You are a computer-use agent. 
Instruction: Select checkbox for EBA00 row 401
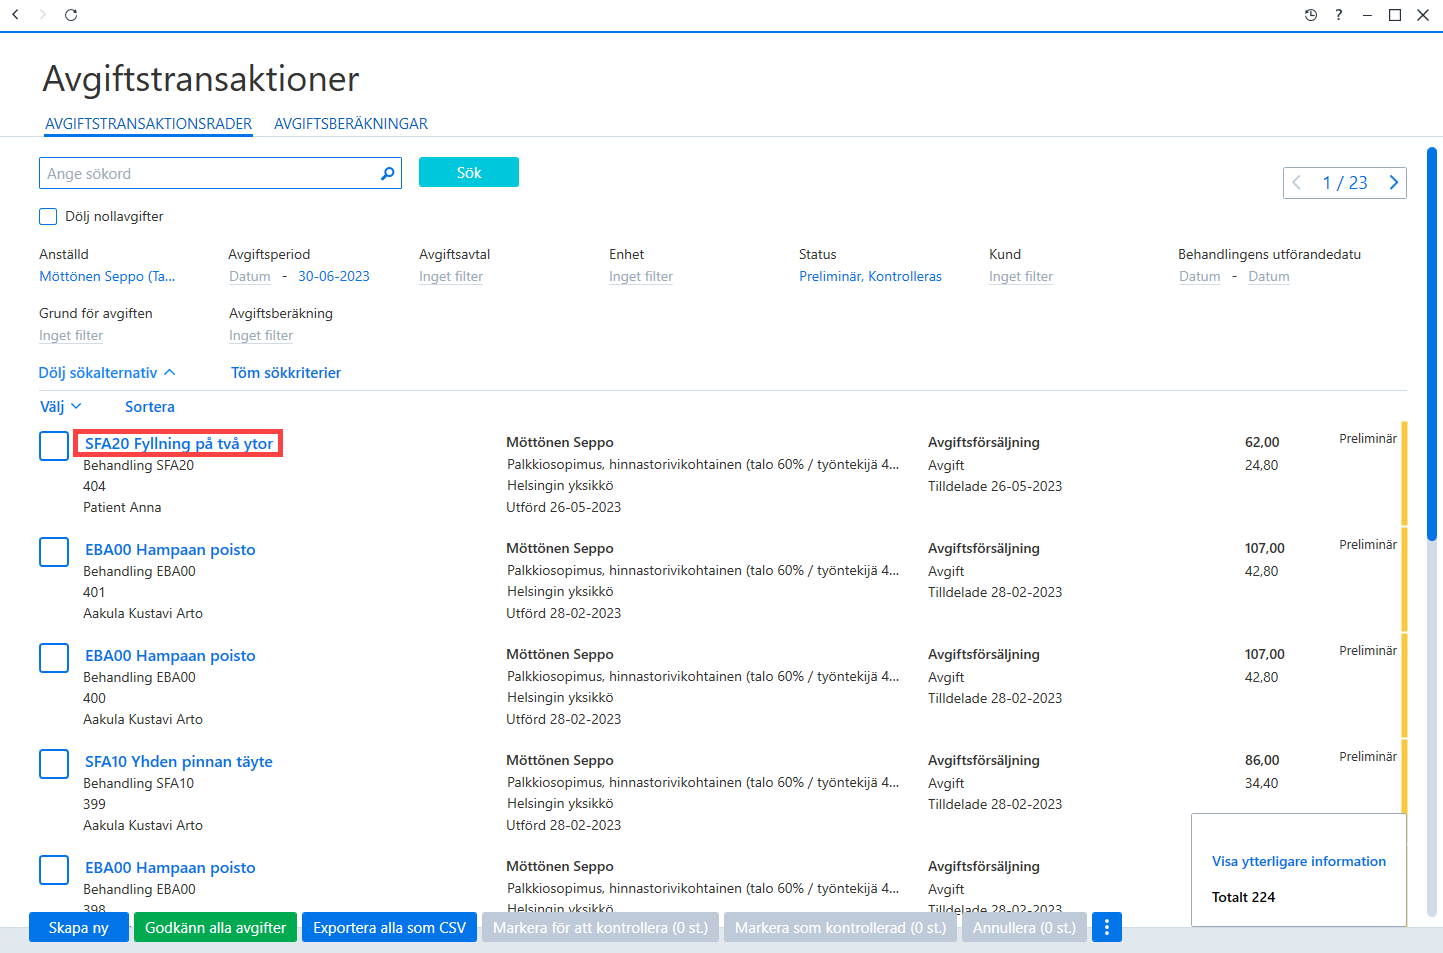click(x=54, y=552)
